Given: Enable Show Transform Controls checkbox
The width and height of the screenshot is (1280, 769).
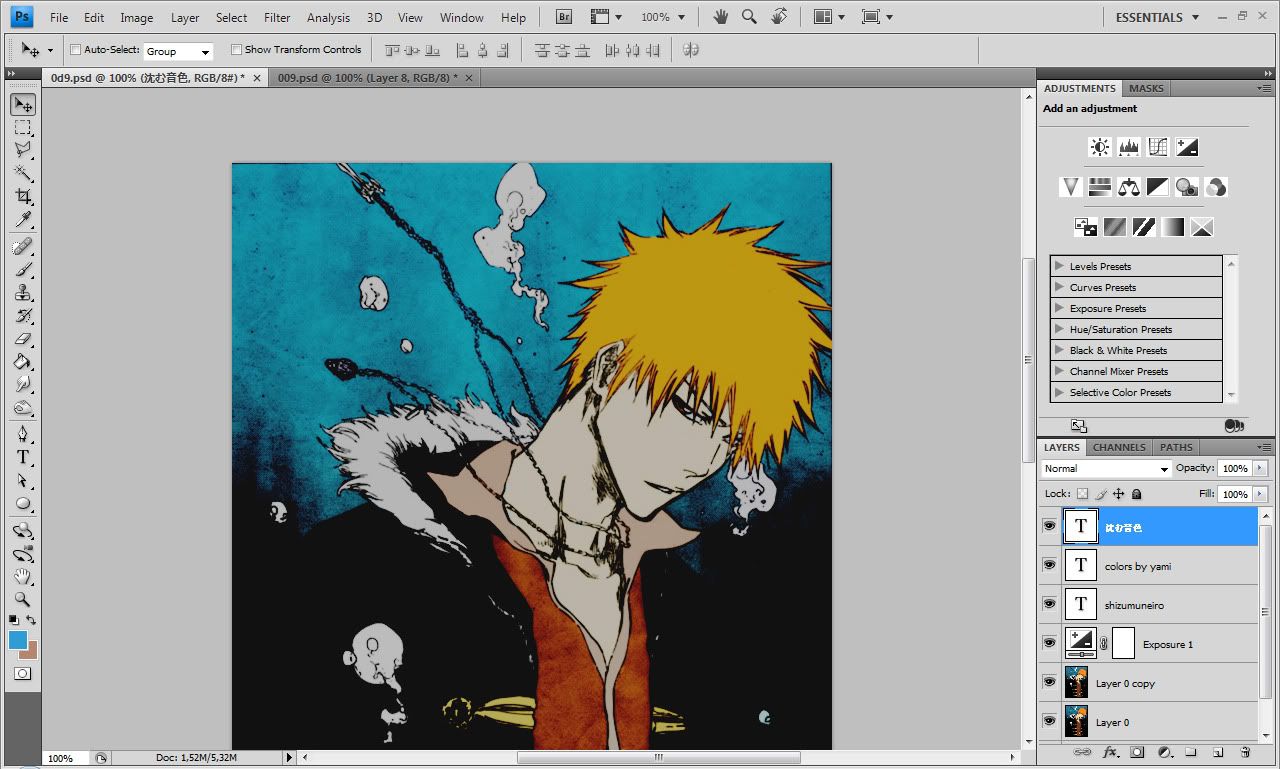Looking at the screenshot, I should coord(236,50).
